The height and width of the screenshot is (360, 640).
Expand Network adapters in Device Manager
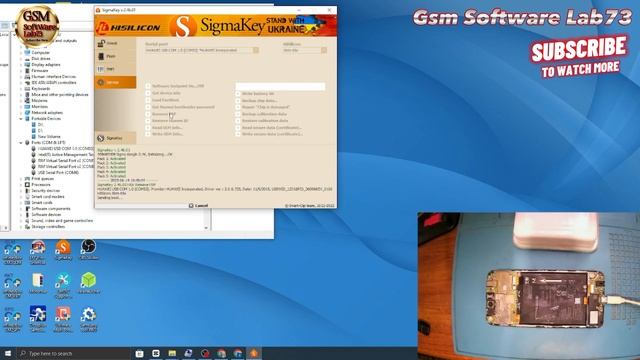point(21,113)
